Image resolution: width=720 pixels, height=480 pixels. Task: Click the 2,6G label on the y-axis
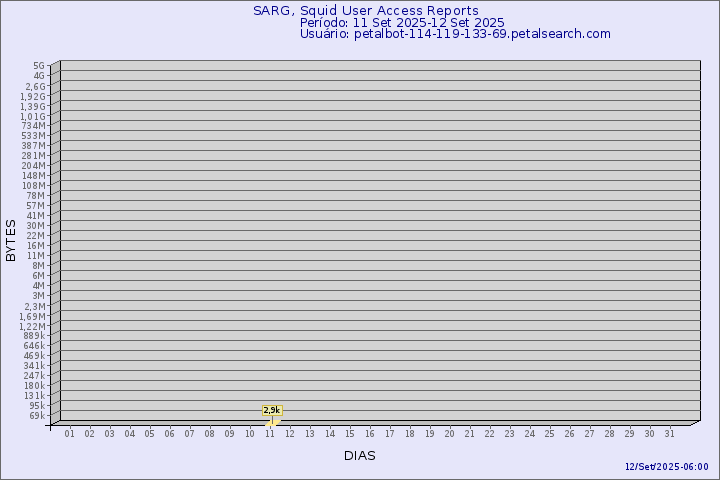coord(34,86)
